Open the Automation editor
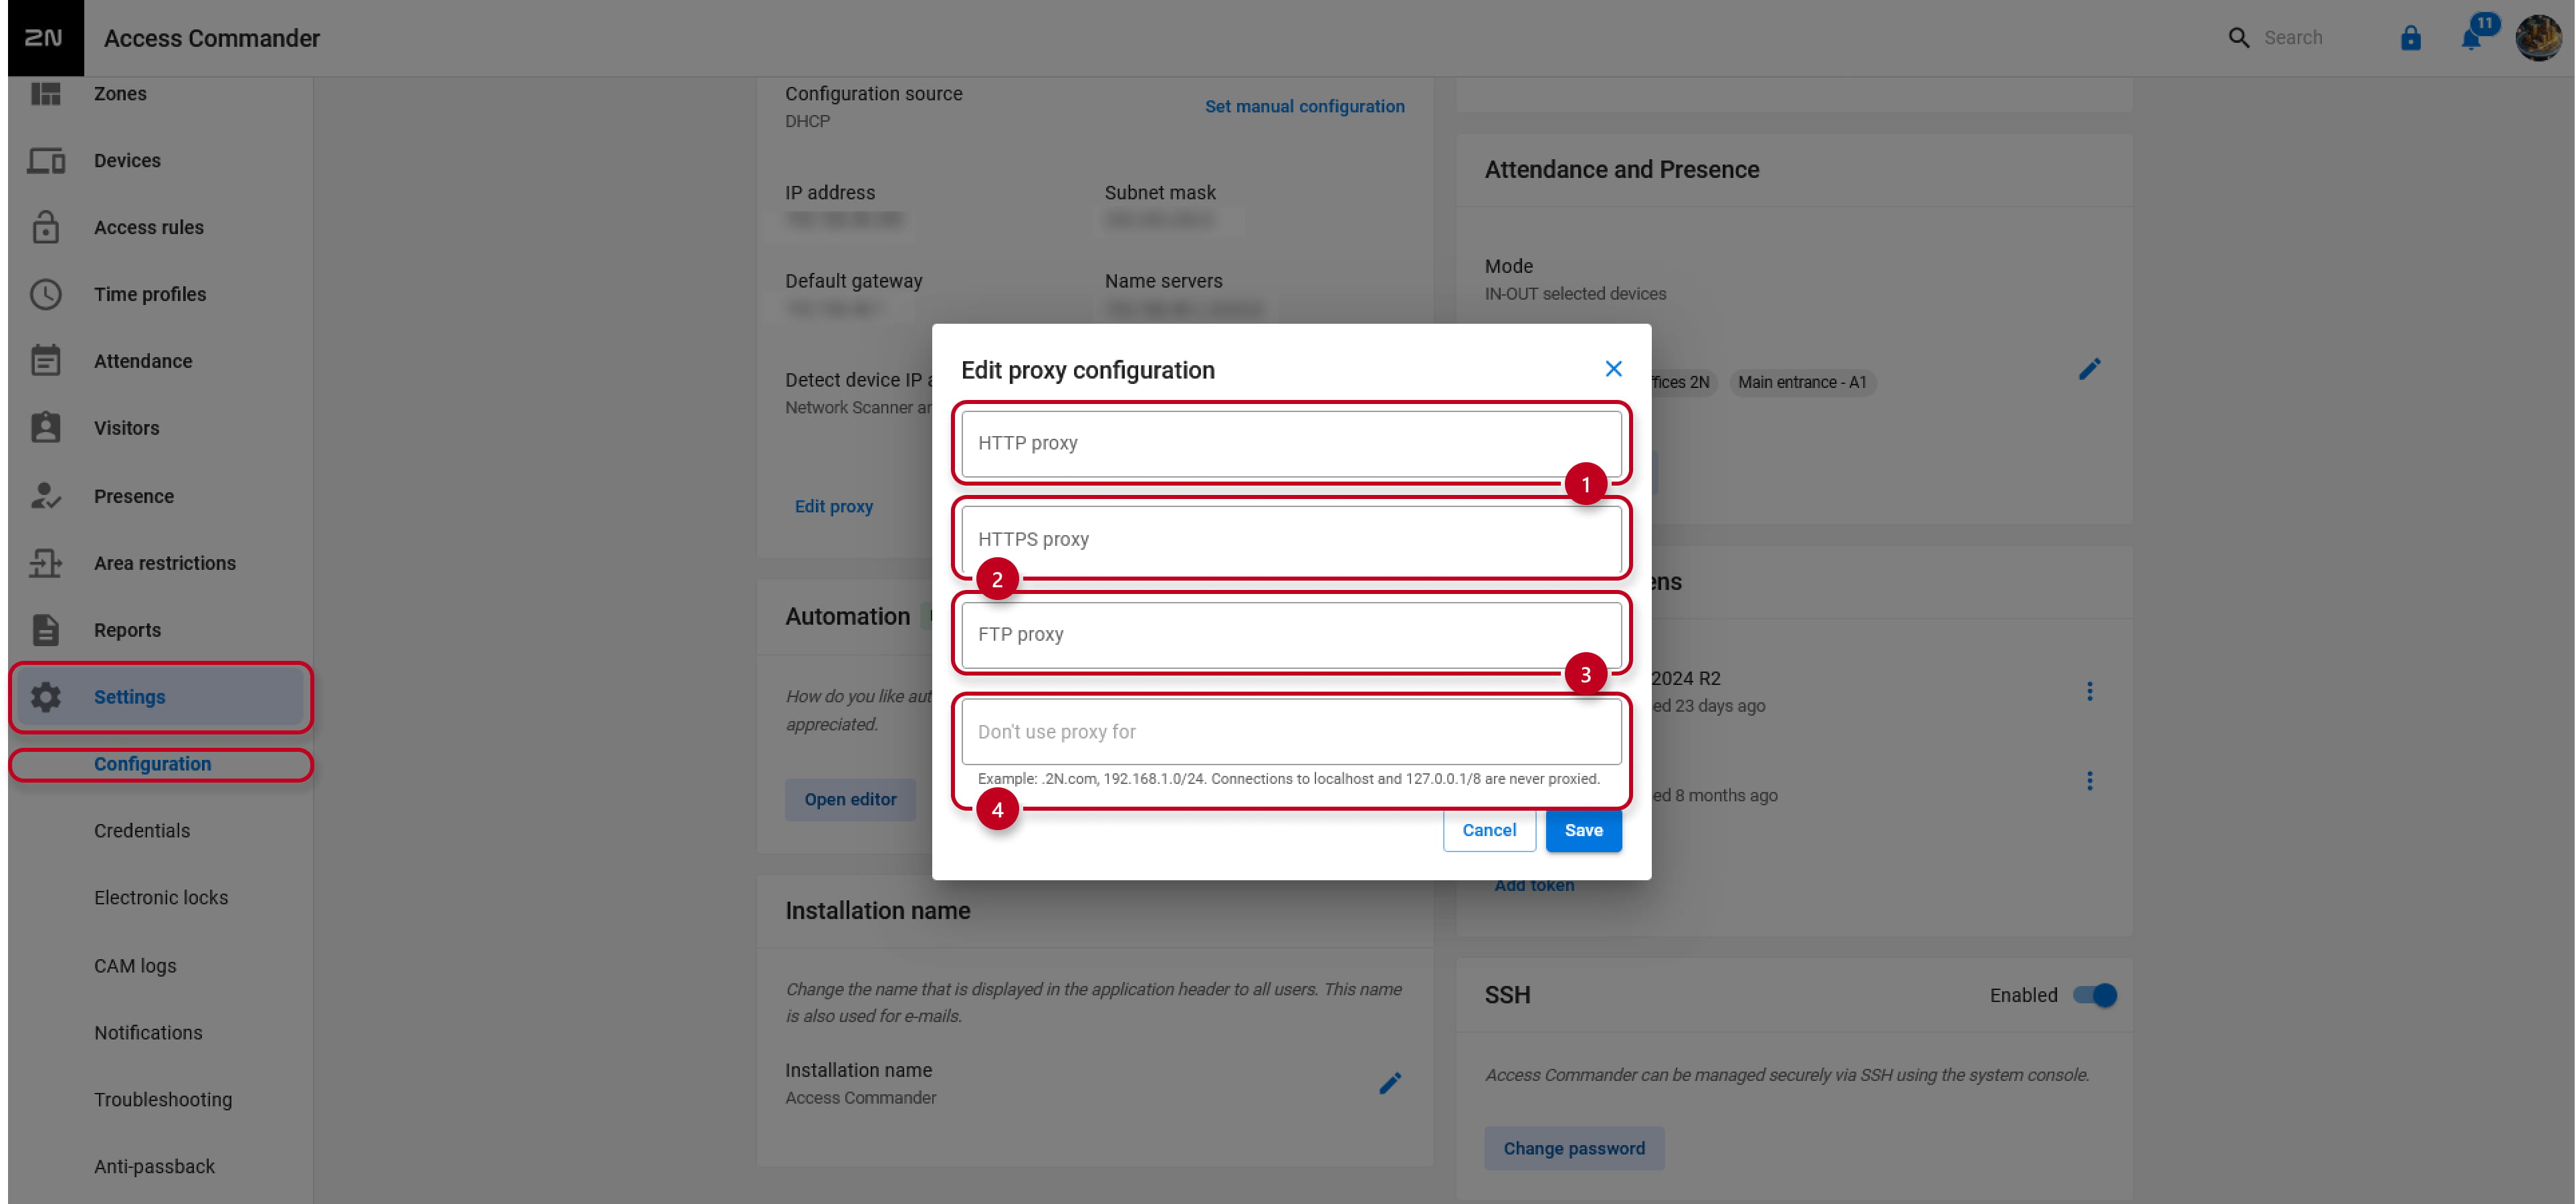2576x1204 pixels. (x=850, y=799)
